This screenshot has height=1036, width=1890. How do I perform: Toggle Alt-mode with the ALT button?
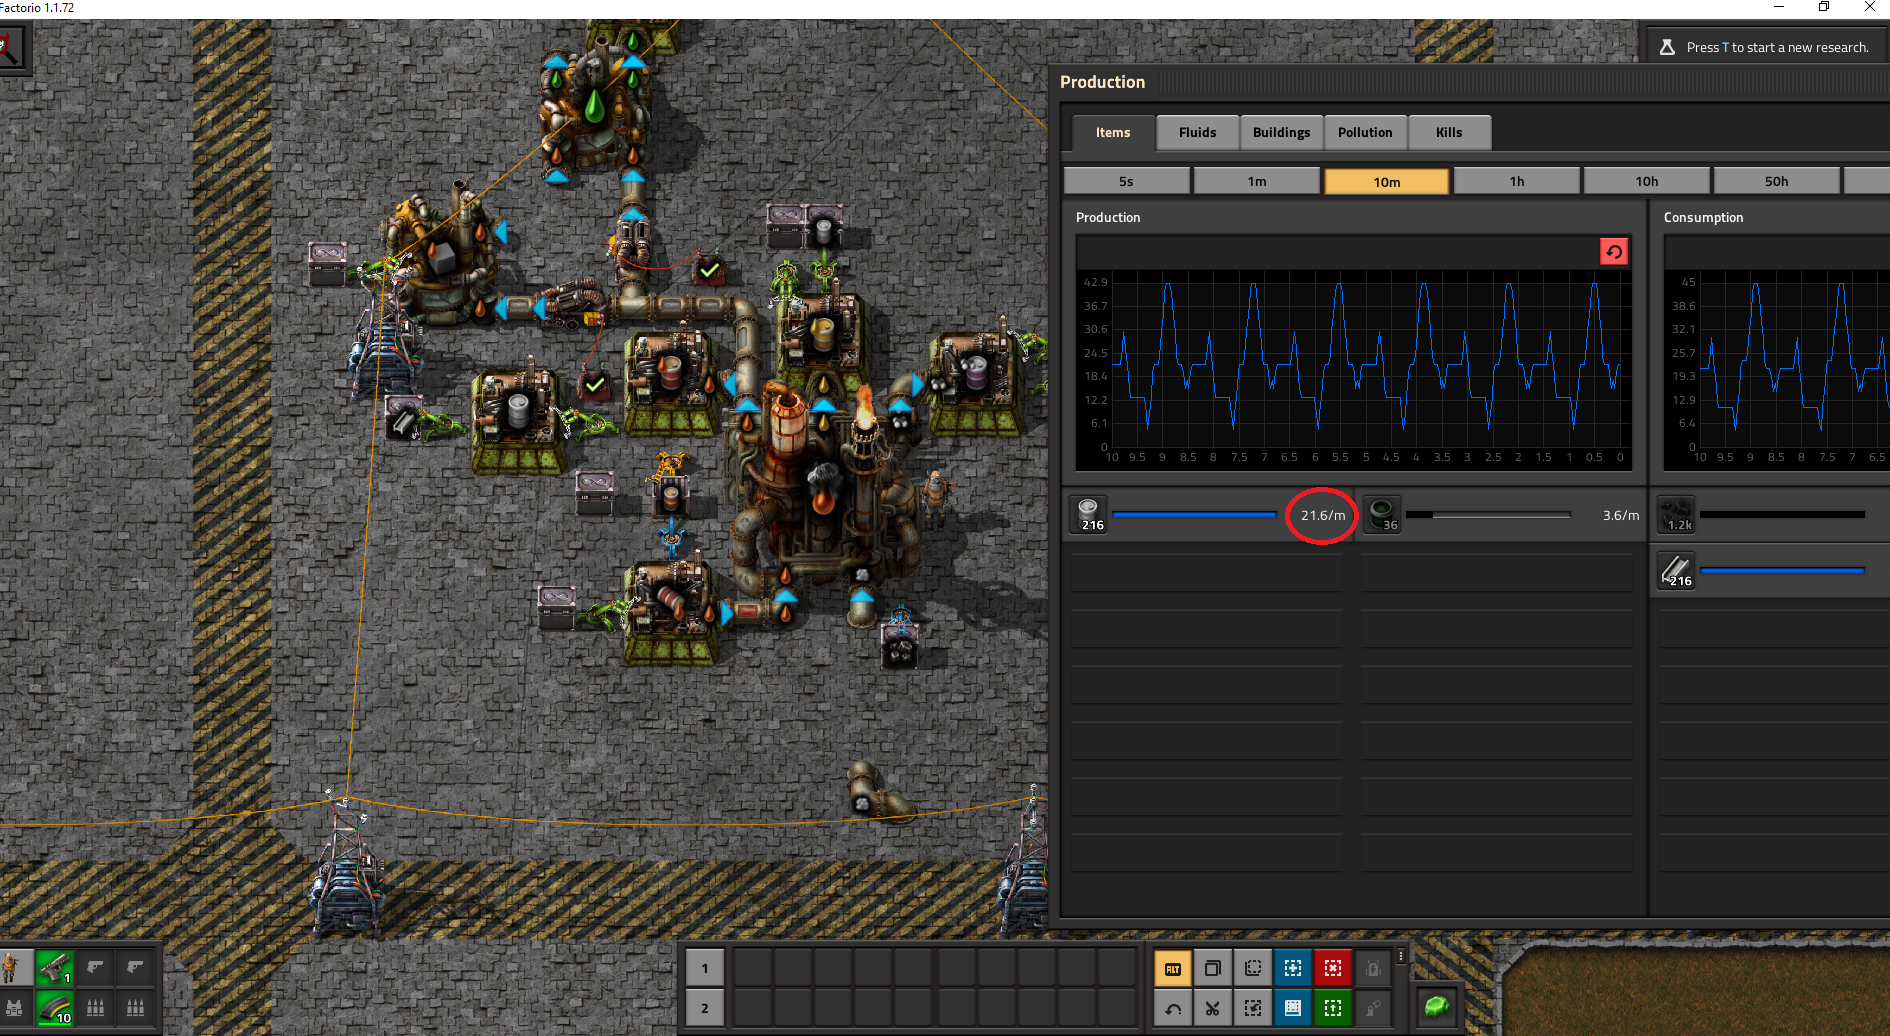point(1172,968)
